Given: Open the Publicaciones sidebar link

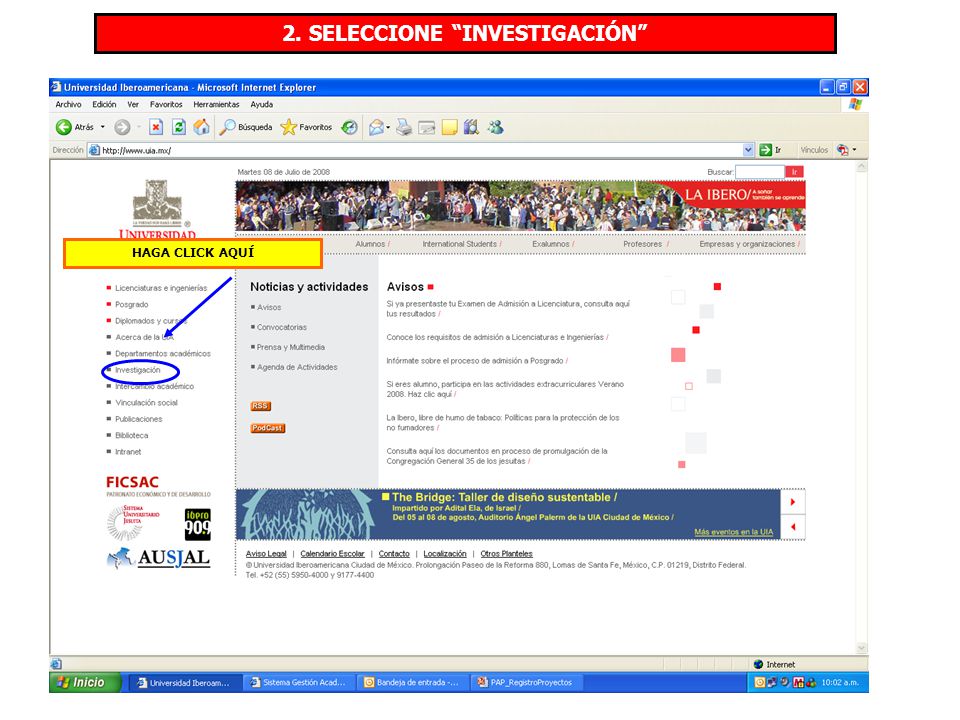Looking at the screenshot, I should tap(139, 419).
